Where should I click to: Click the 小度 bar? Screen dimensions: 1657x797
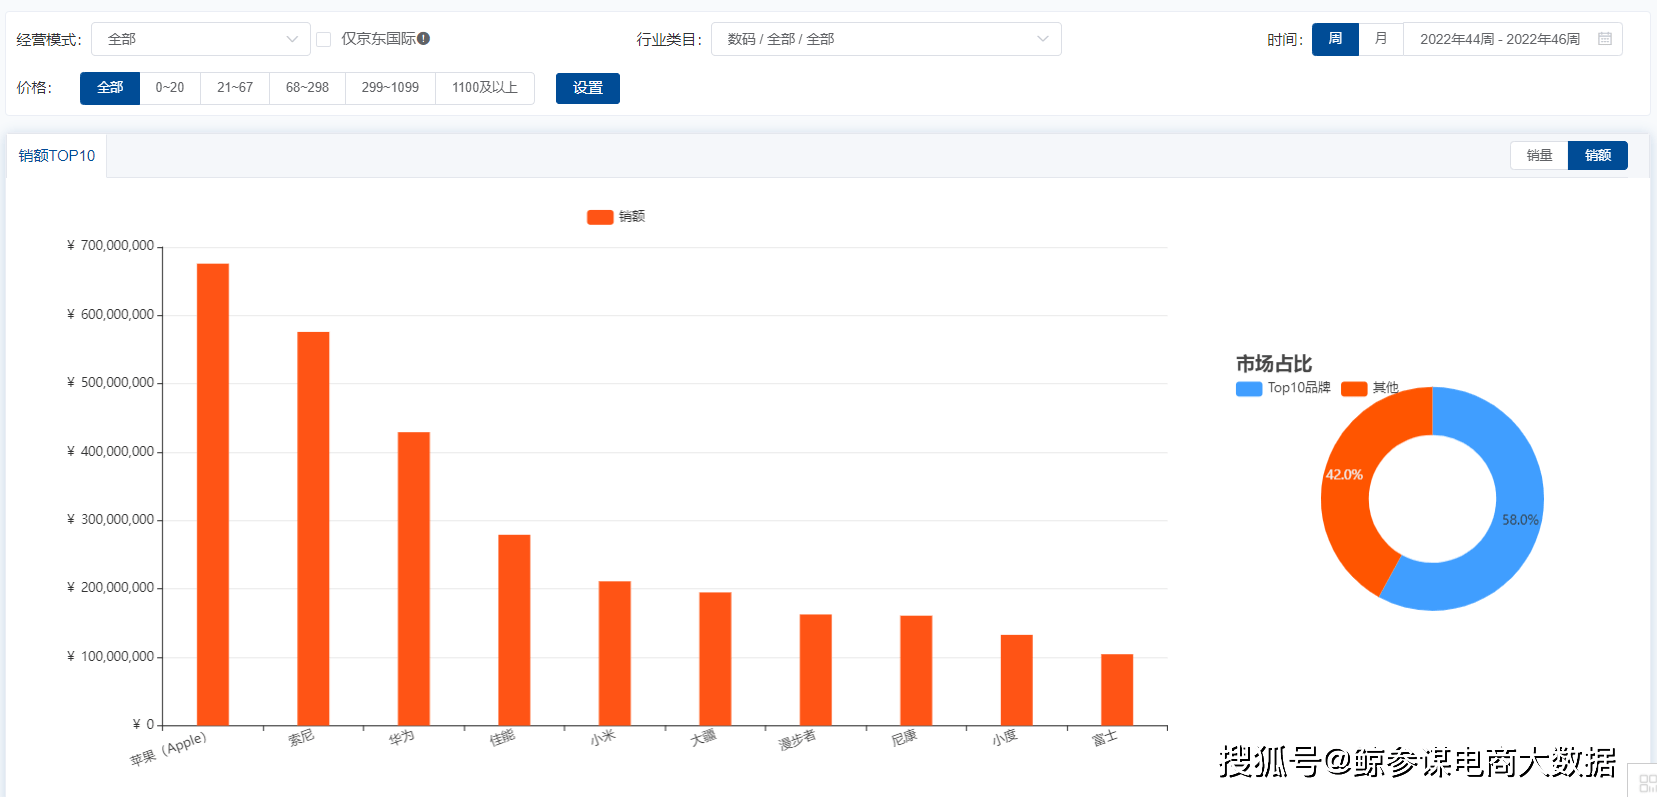point(1017,680)
